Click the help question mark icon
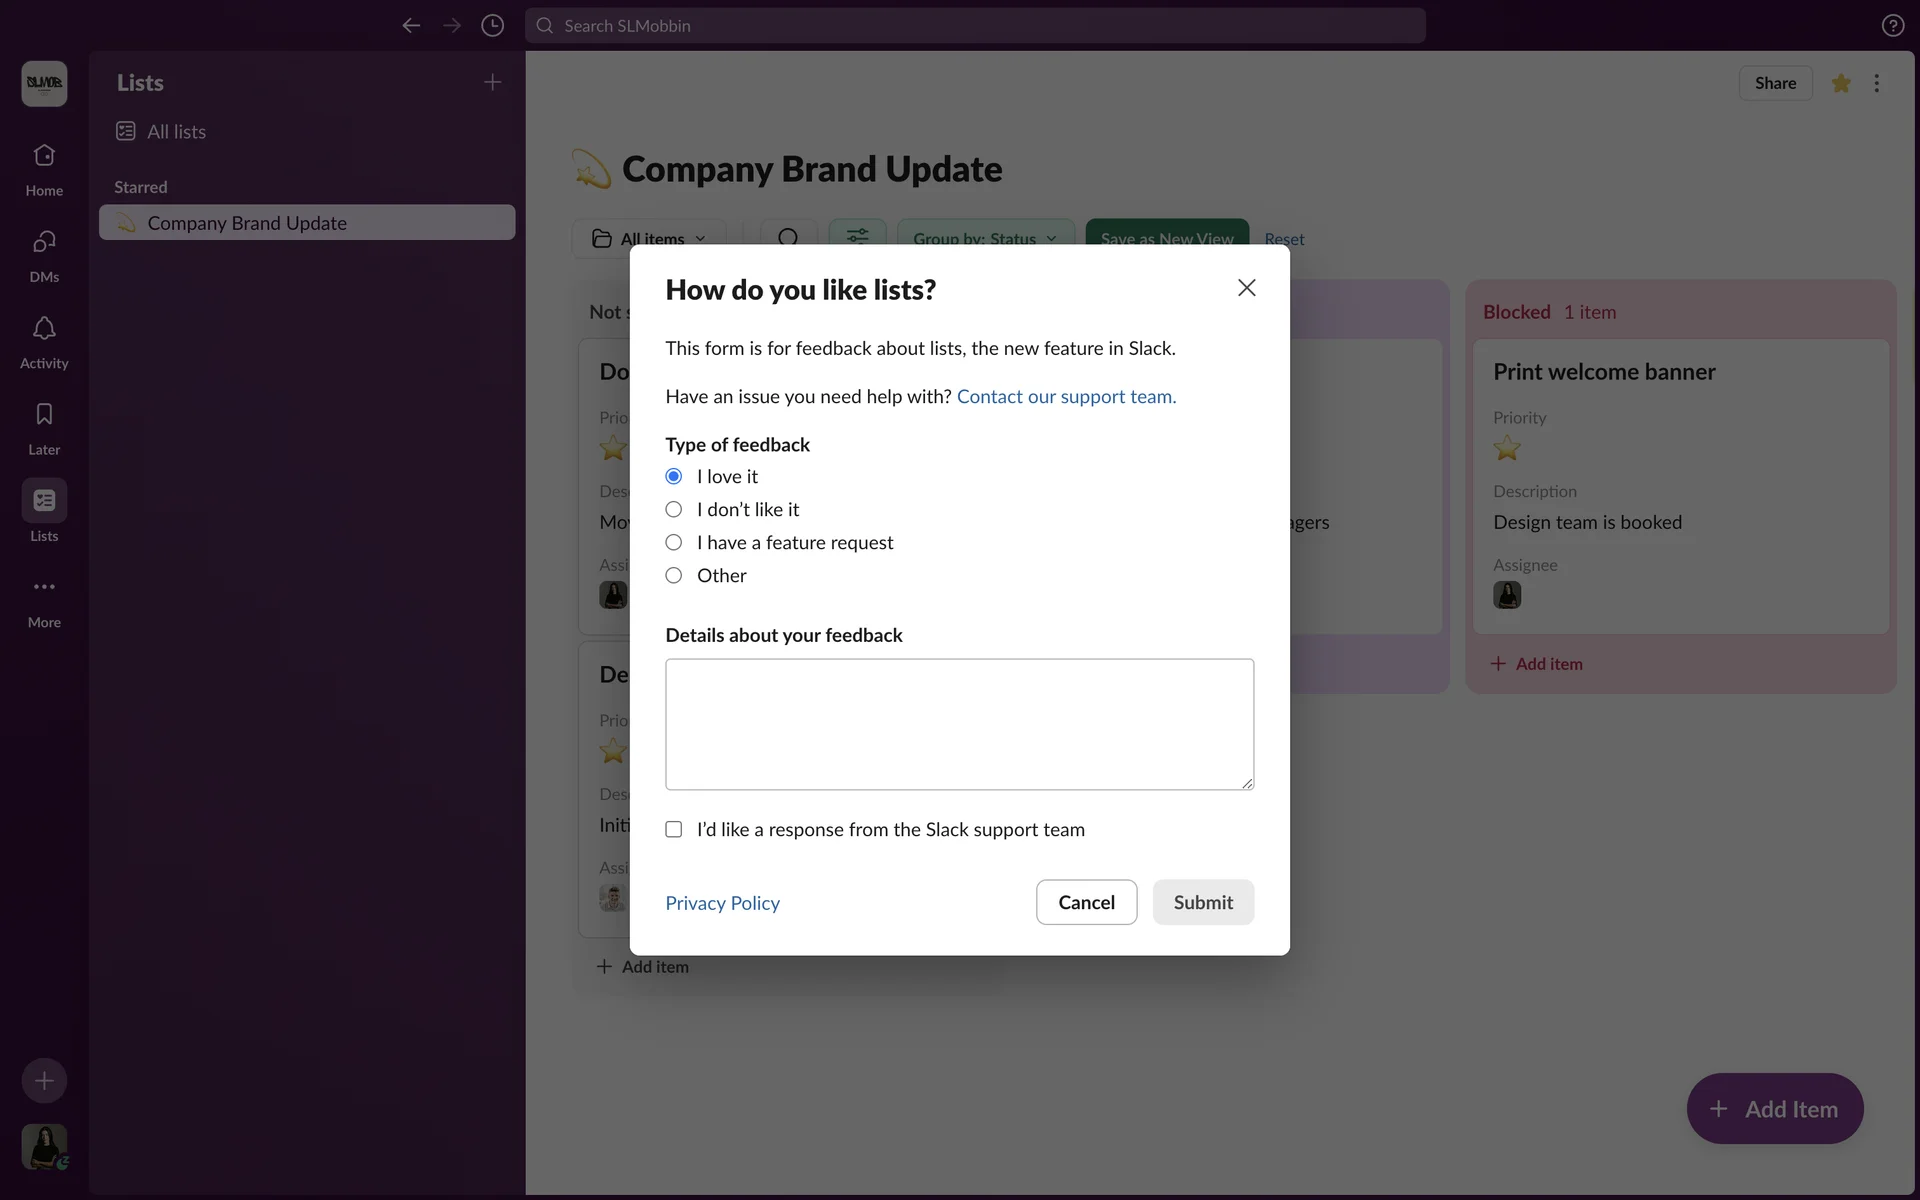This screenshot has height=1200, width=1920. click(1892, 26)
